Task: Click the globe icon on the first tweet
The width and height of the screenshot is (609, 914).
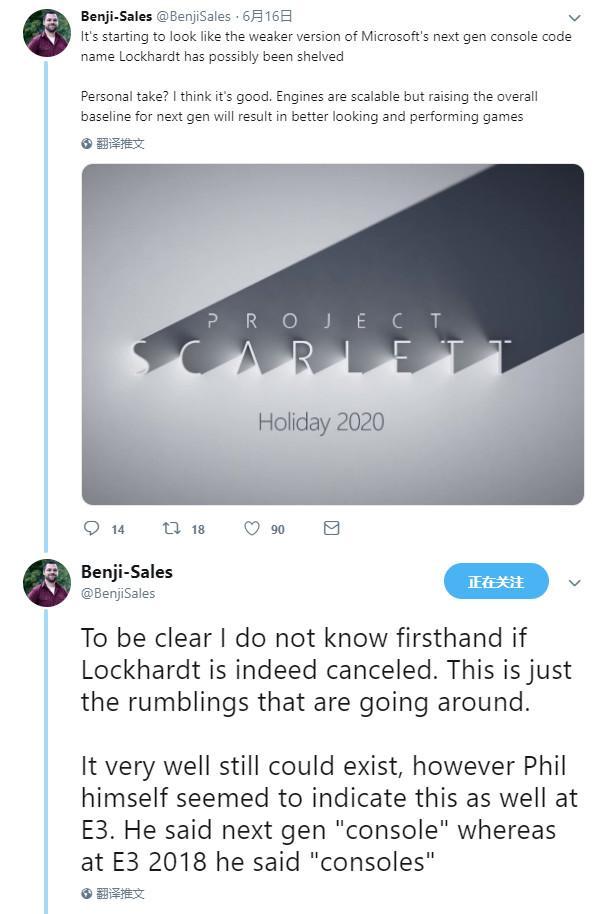Action: [86, 143]
